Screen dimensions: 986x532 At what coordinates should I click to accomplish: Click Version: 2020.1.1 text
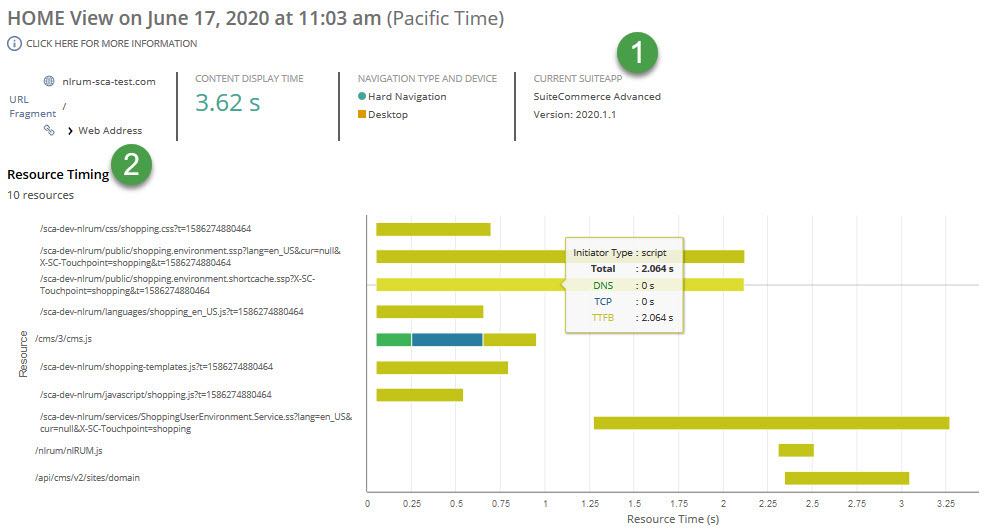pos(575,114)
